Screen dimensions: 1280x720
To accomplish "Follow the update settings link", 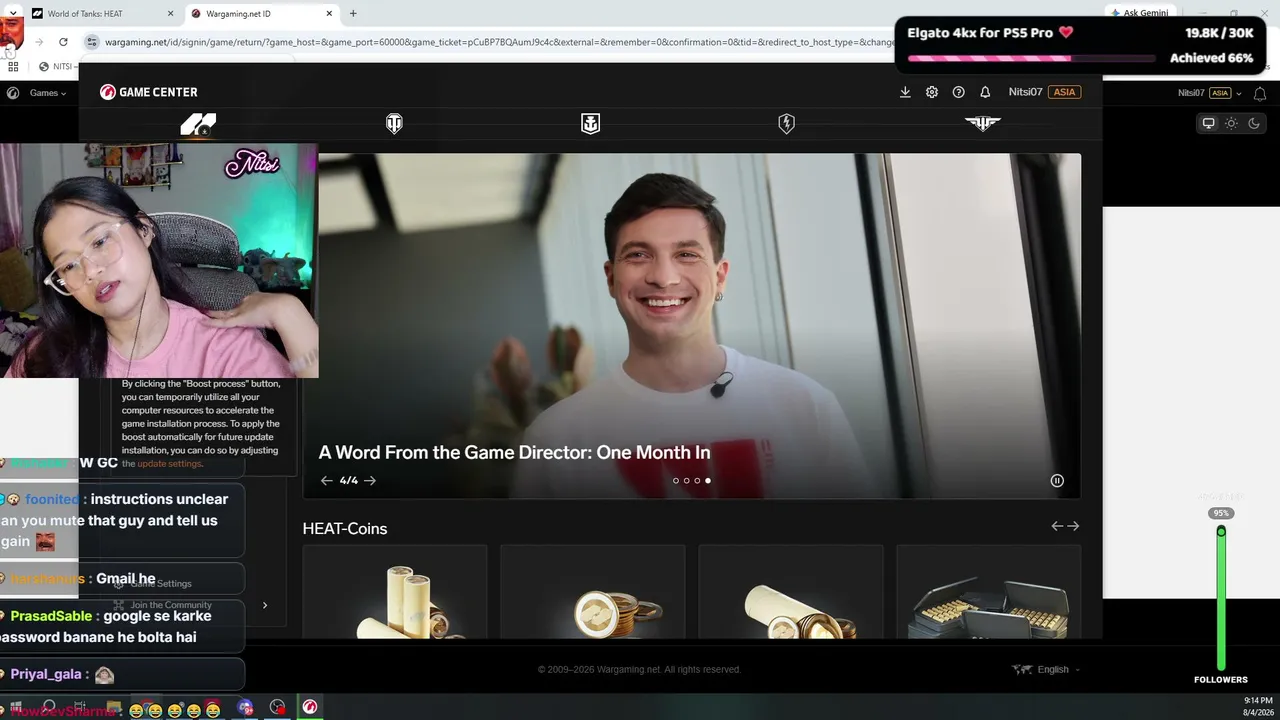I will tap(169, 464).
